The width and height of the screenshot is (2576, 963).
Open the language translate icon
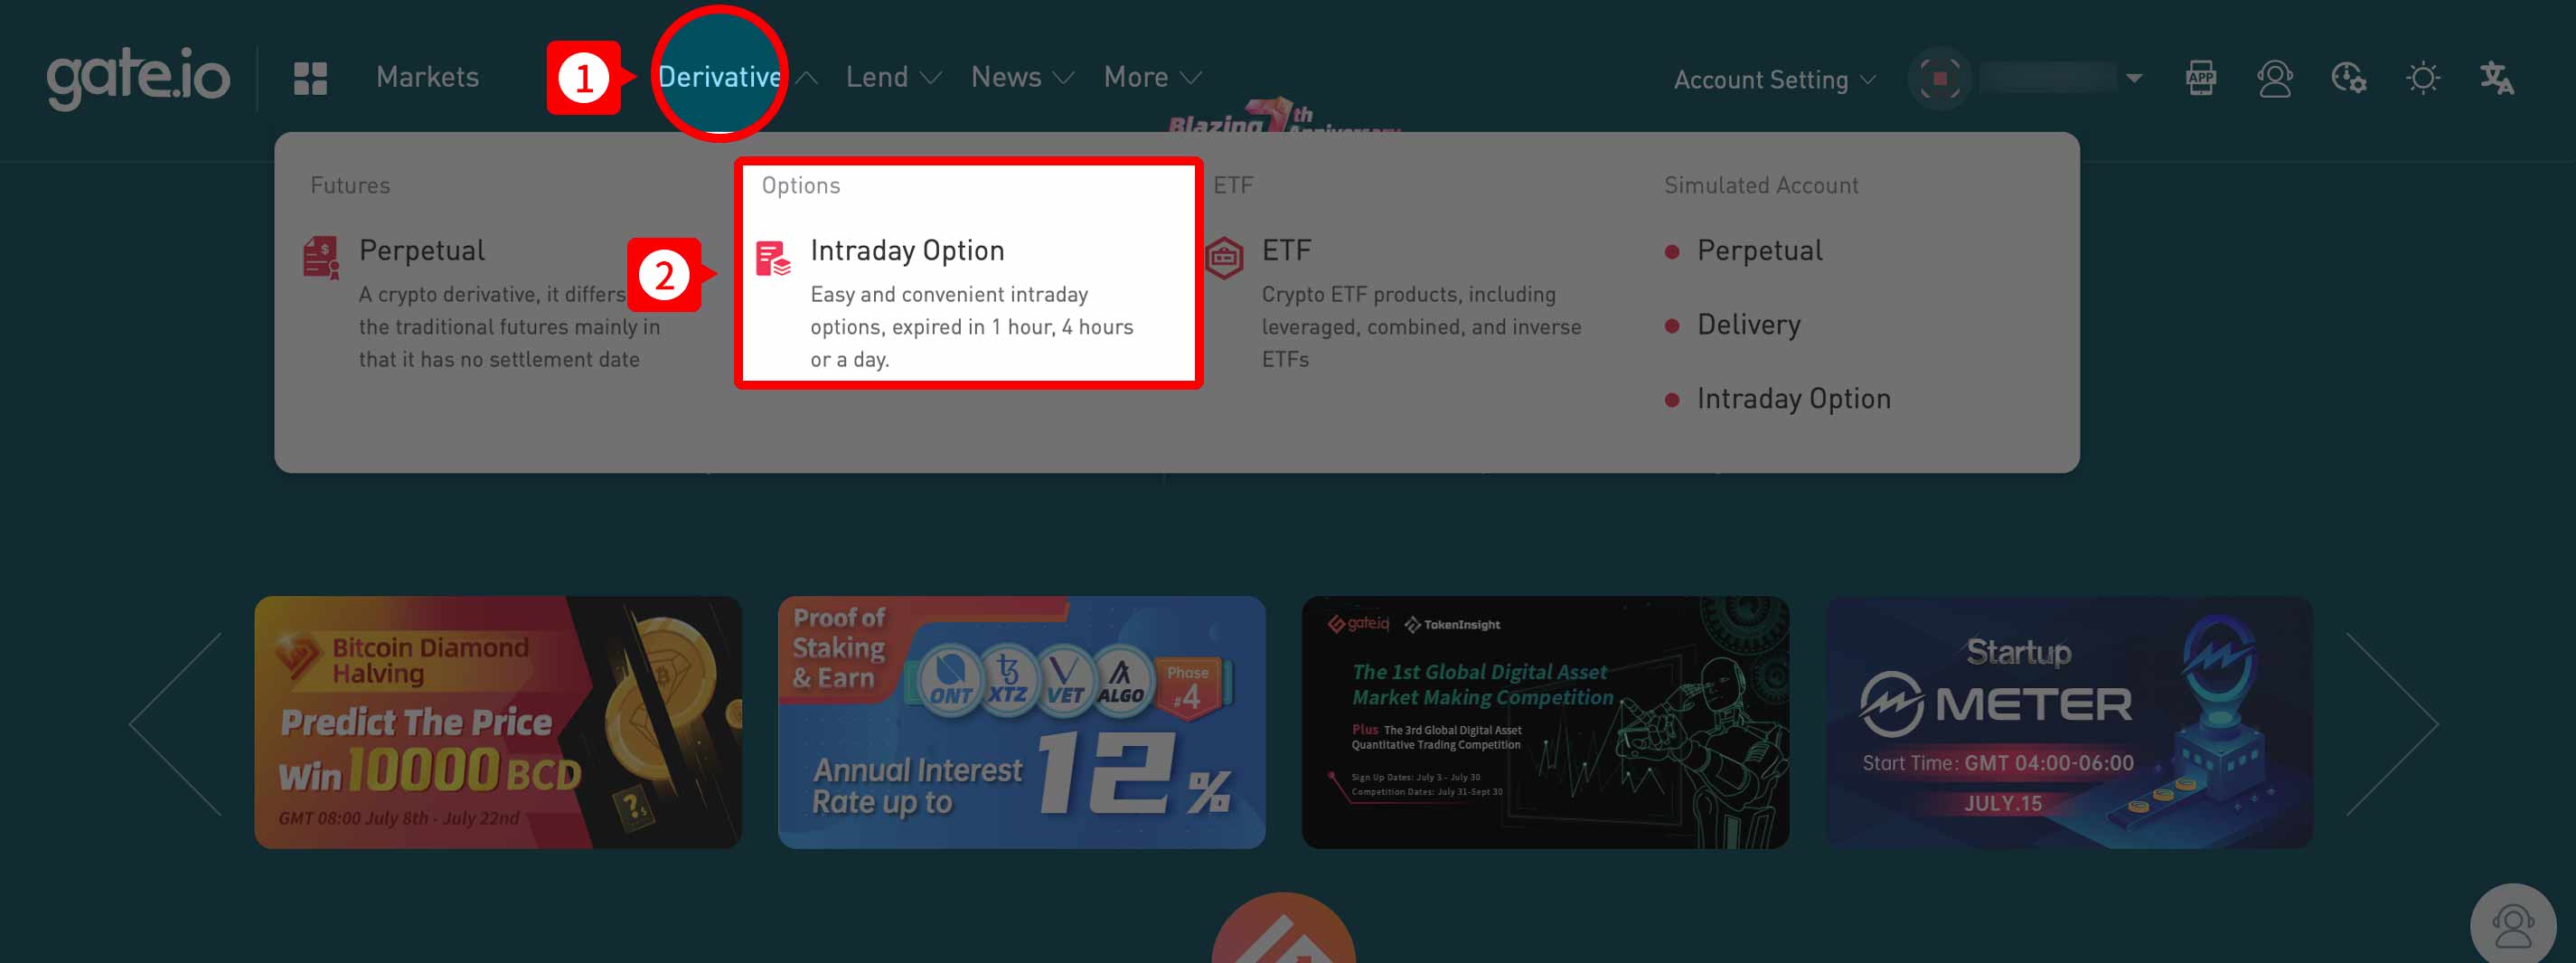tap(2497, 78)
